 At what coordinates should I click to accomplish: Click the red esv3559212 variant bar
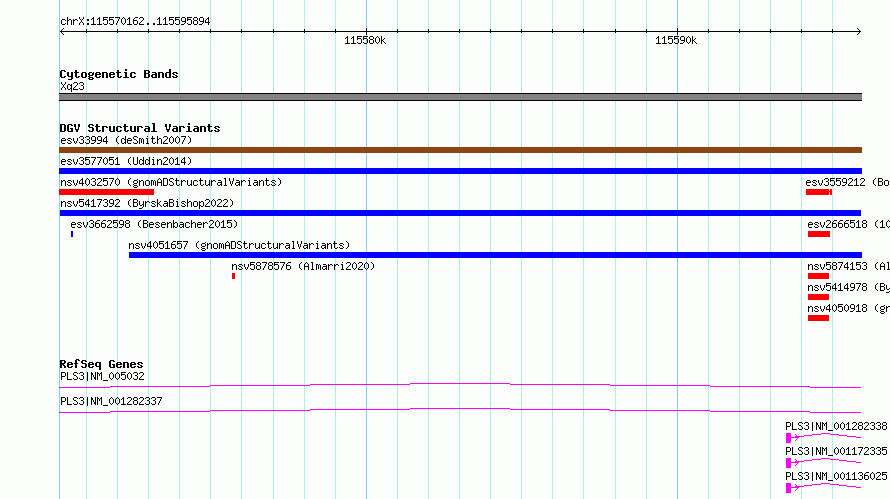click(x=819, y=192)
